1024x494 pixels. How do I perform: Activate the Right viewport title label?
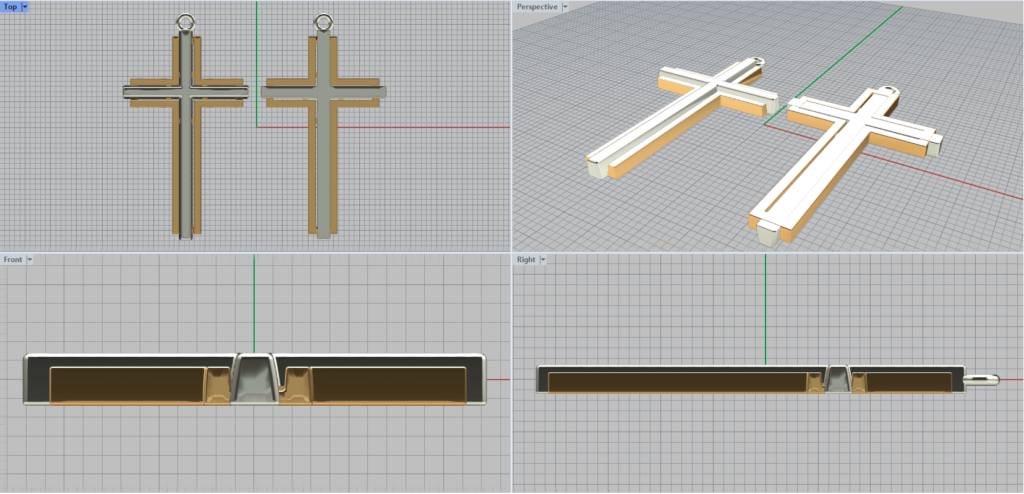coord(526,259)
